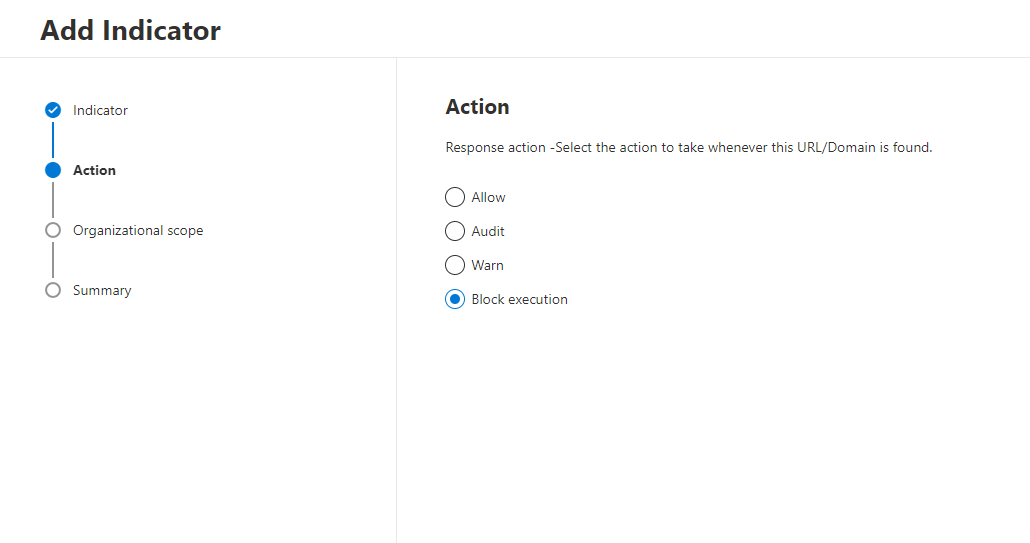Screen dimensions: 1030x543
Task: Click the Organizational scope step circle
Action: (x=53, y=230)
